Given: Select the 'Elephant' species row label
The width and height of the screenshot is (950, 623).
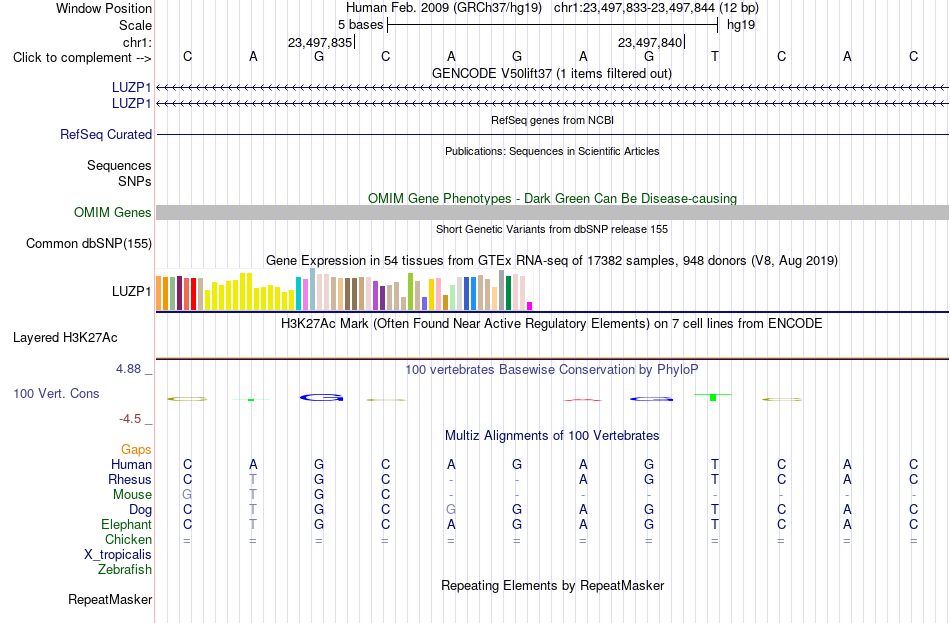Looking at the screenshot, I should point(127,525).
